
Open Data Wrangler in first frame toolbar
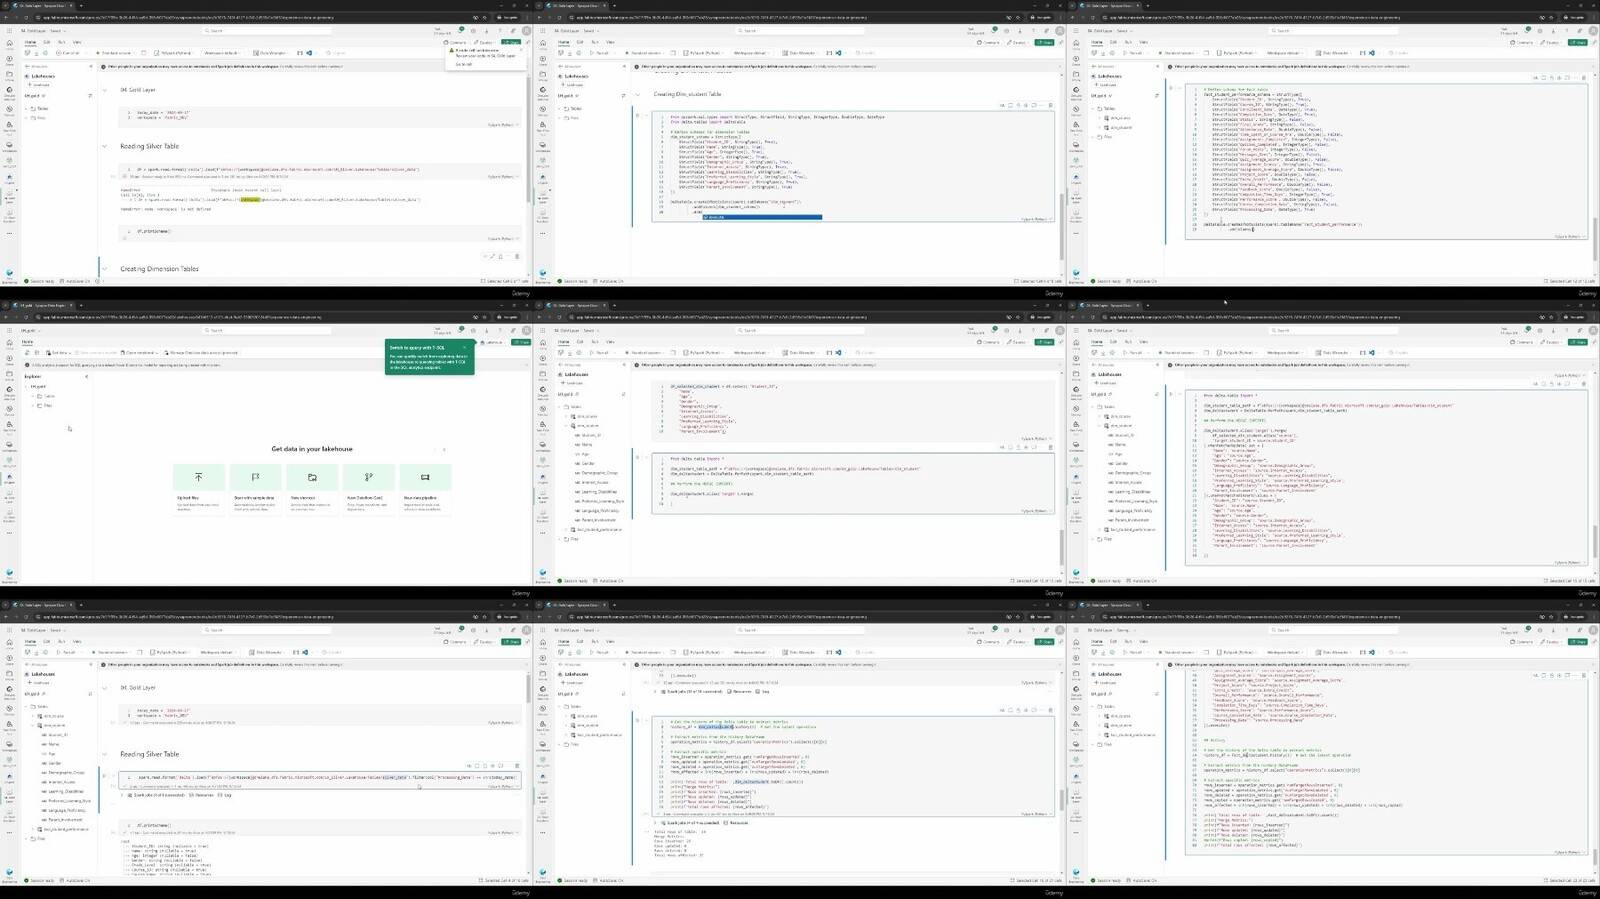click(x=270, y=53)
